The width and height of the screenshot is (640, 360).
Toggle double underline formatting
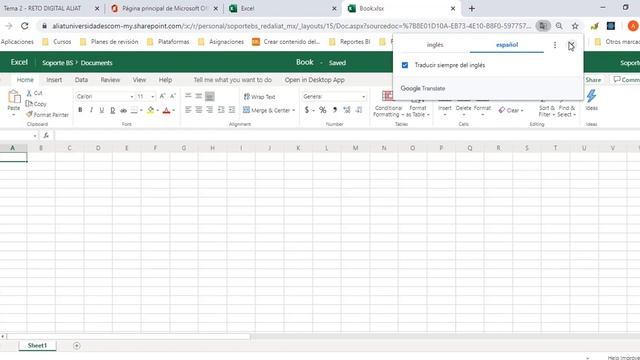coord(113,110)
